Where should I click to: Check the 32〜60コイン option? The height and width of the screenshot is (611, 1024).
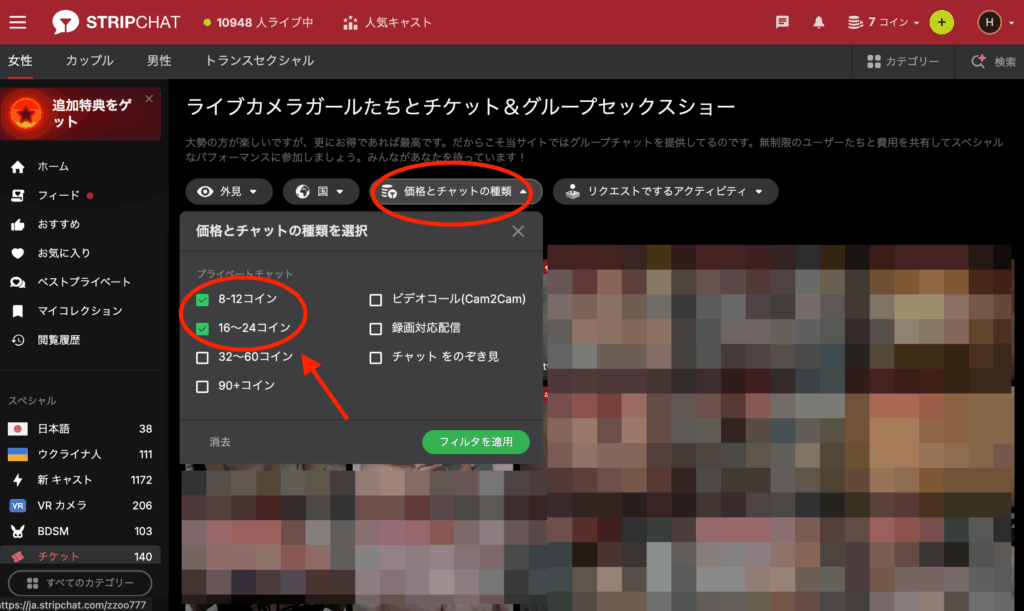click(x=201, y=357)
